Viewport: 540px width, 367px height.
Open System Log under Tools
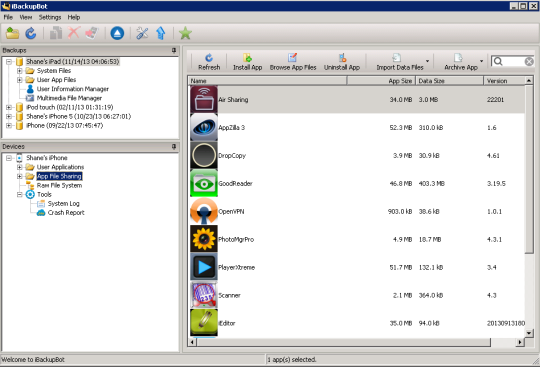[63, 203]
